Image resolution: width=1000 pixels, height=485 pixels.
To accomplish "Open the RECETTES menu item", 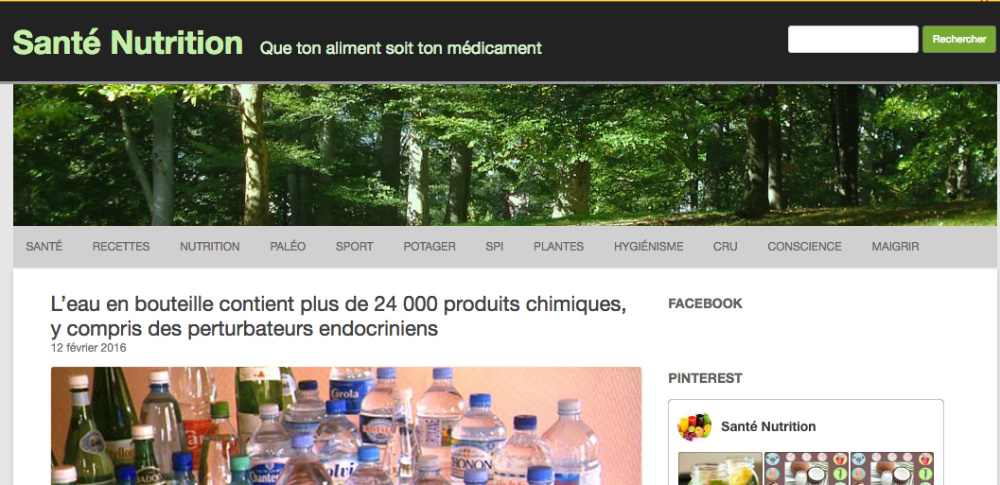I will click(121, 246).
